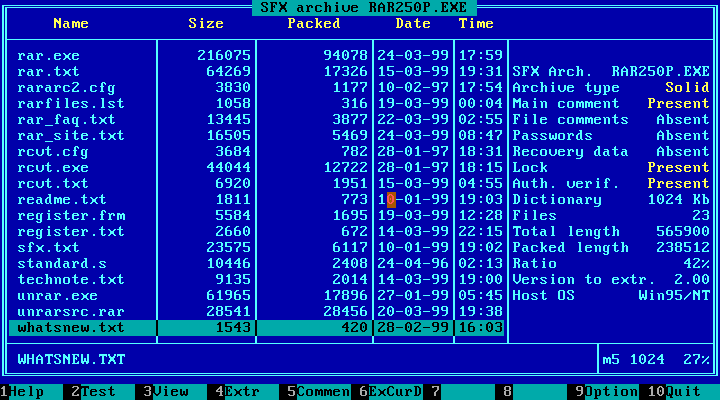720x400 pixels.
Task: Click packed value 94078
Action: (345, 56)
